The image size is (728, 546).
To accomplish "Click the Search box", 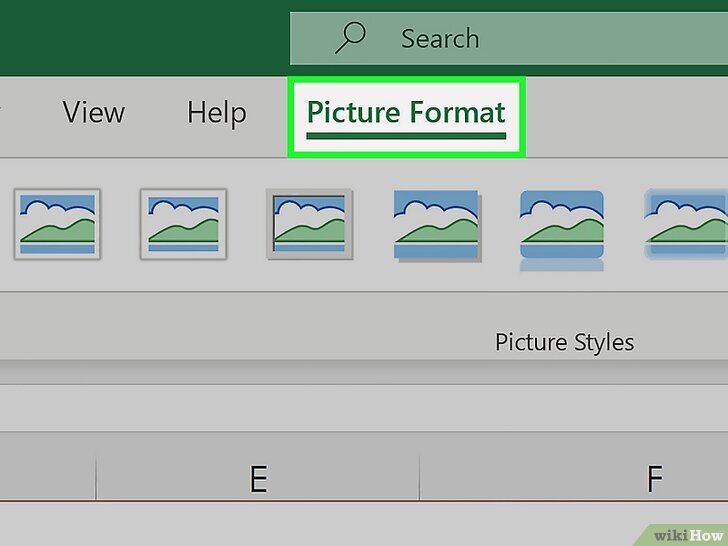I will 509,39.
